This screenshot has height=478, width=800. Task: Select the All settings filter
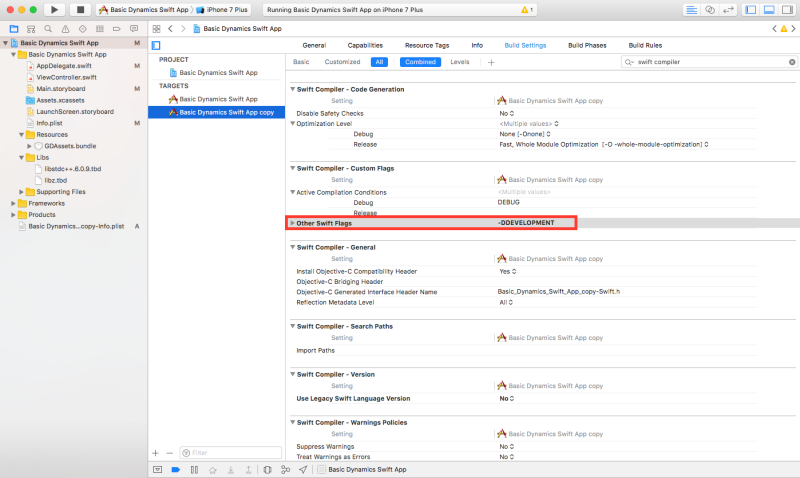379,62
